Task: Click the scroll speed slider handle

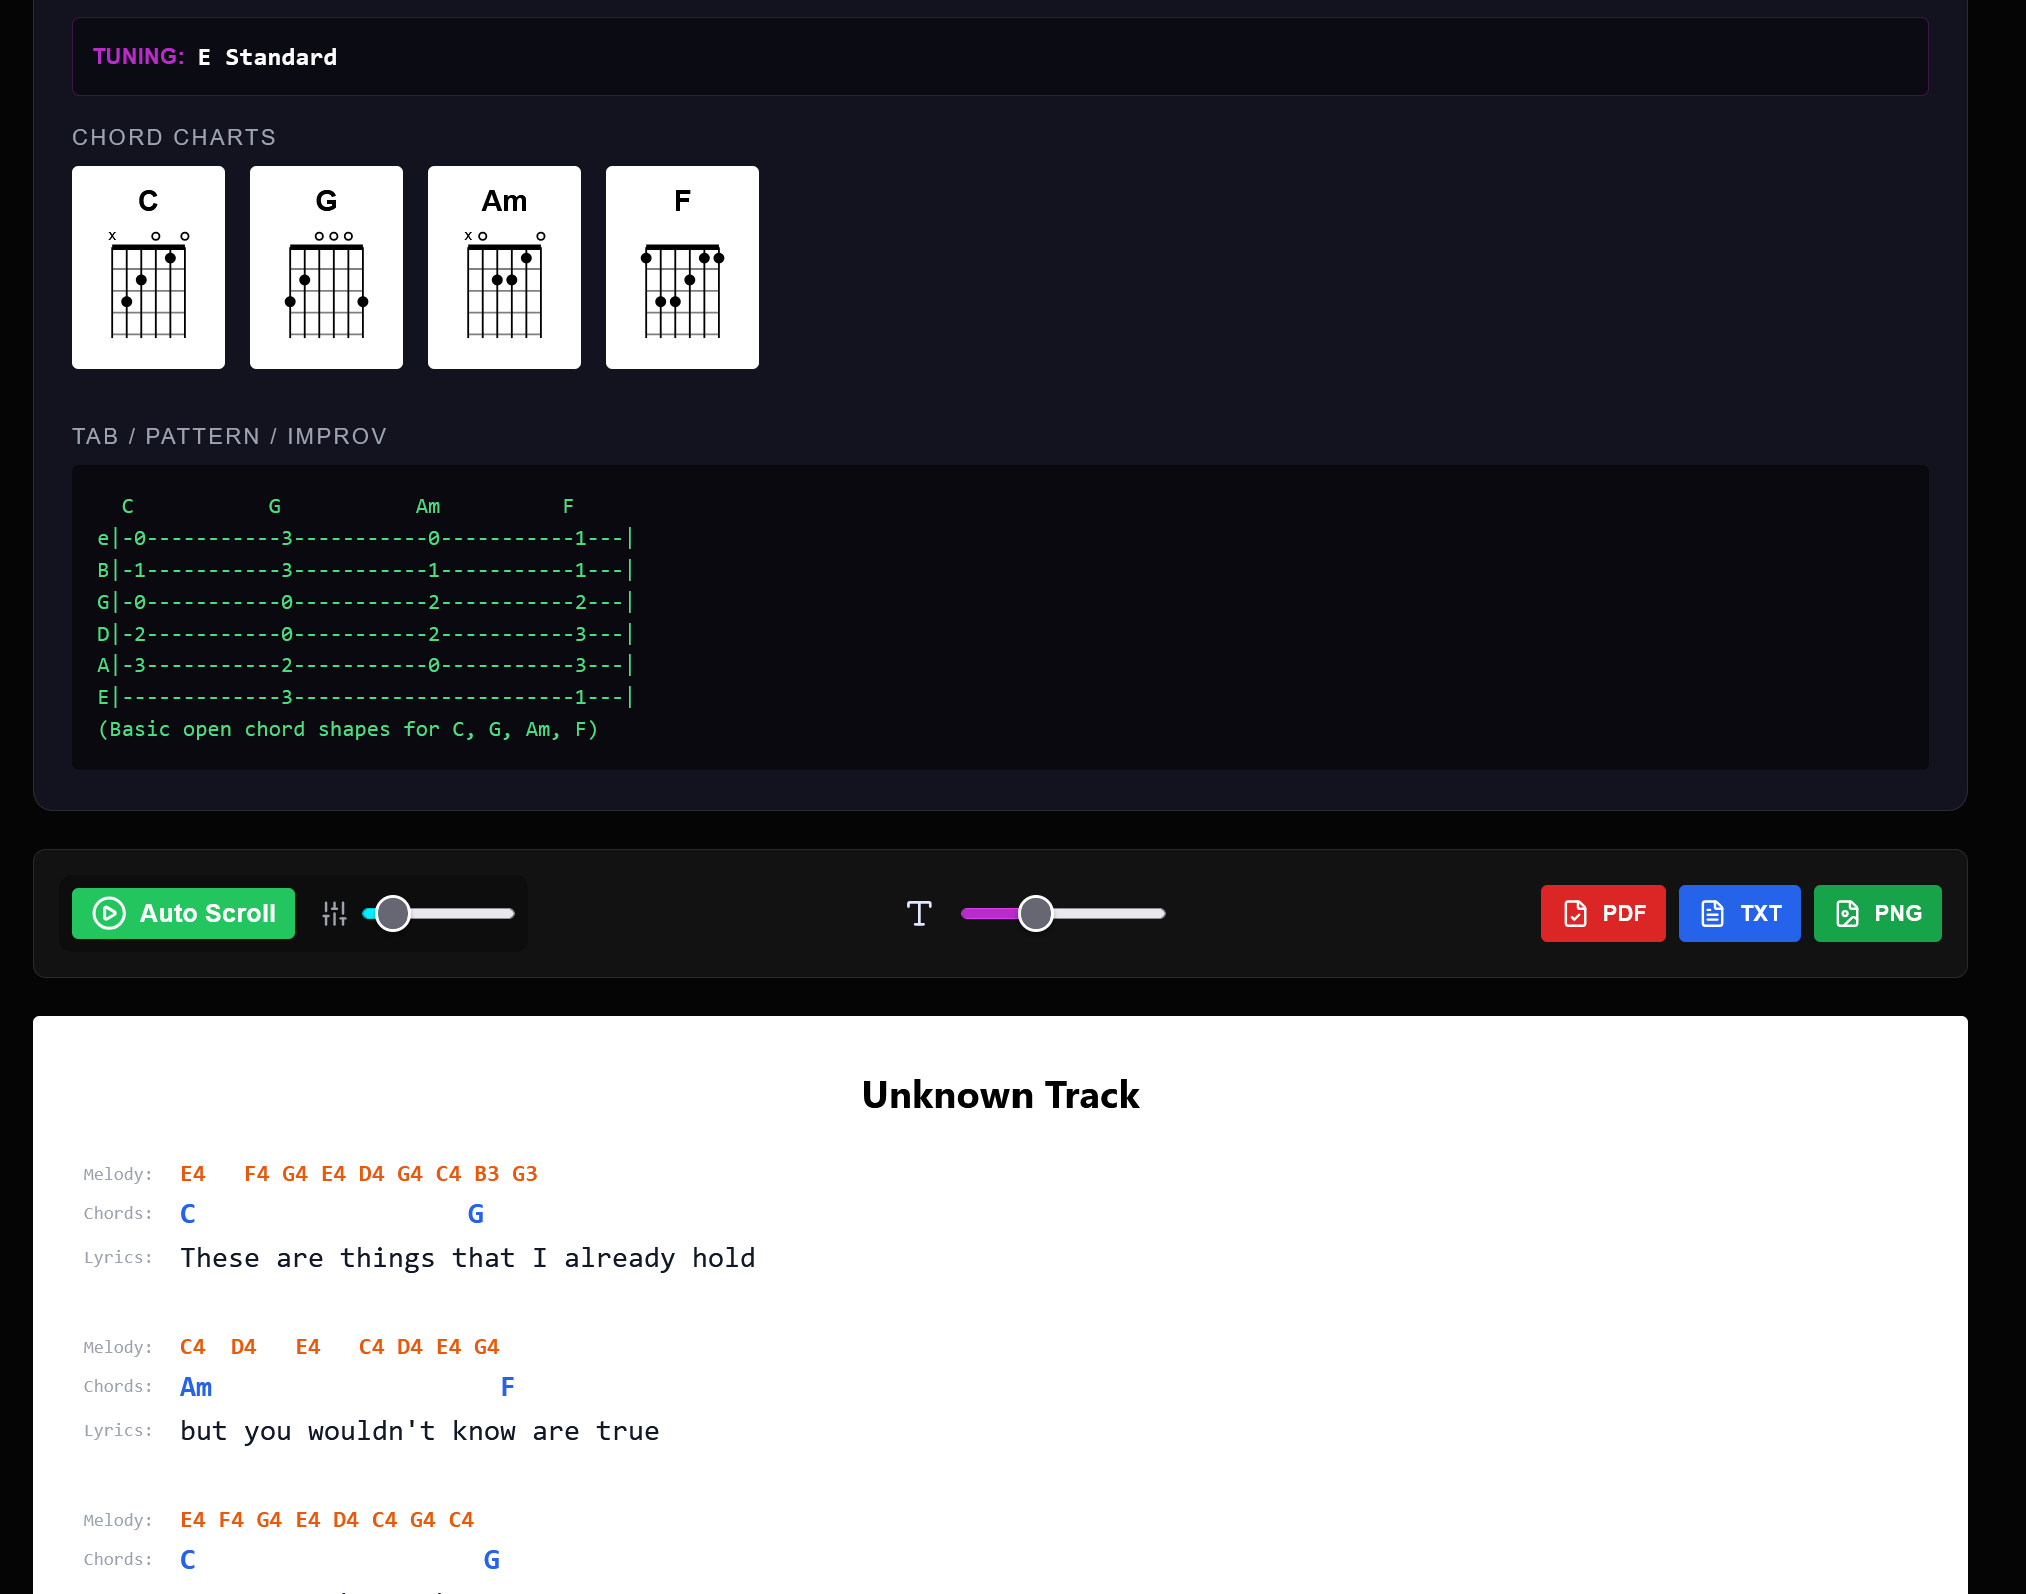Action: [x=393, y=913]
